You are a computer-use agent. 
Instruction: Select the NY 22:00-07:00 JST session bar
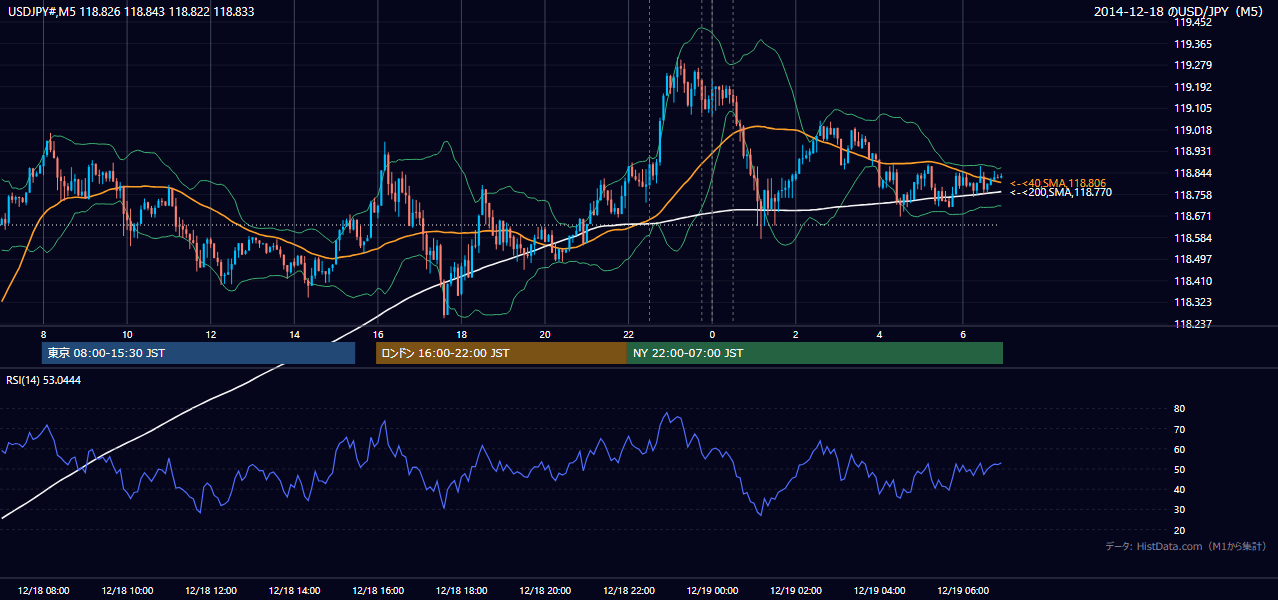[815, 353]
